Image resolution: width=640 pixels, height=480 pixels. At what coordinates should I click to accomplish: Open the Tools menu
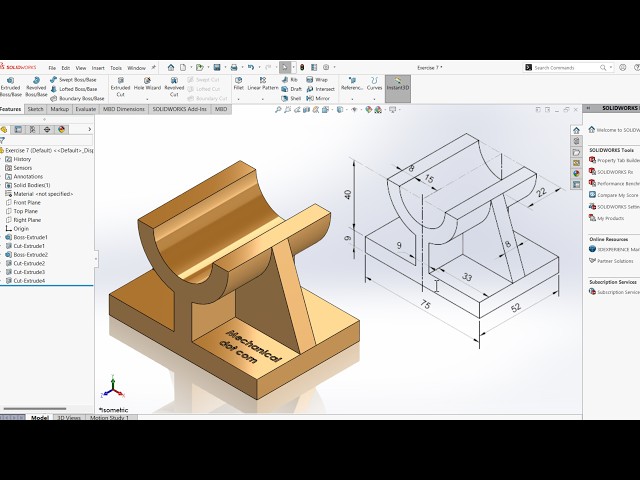tap(116, 68)
